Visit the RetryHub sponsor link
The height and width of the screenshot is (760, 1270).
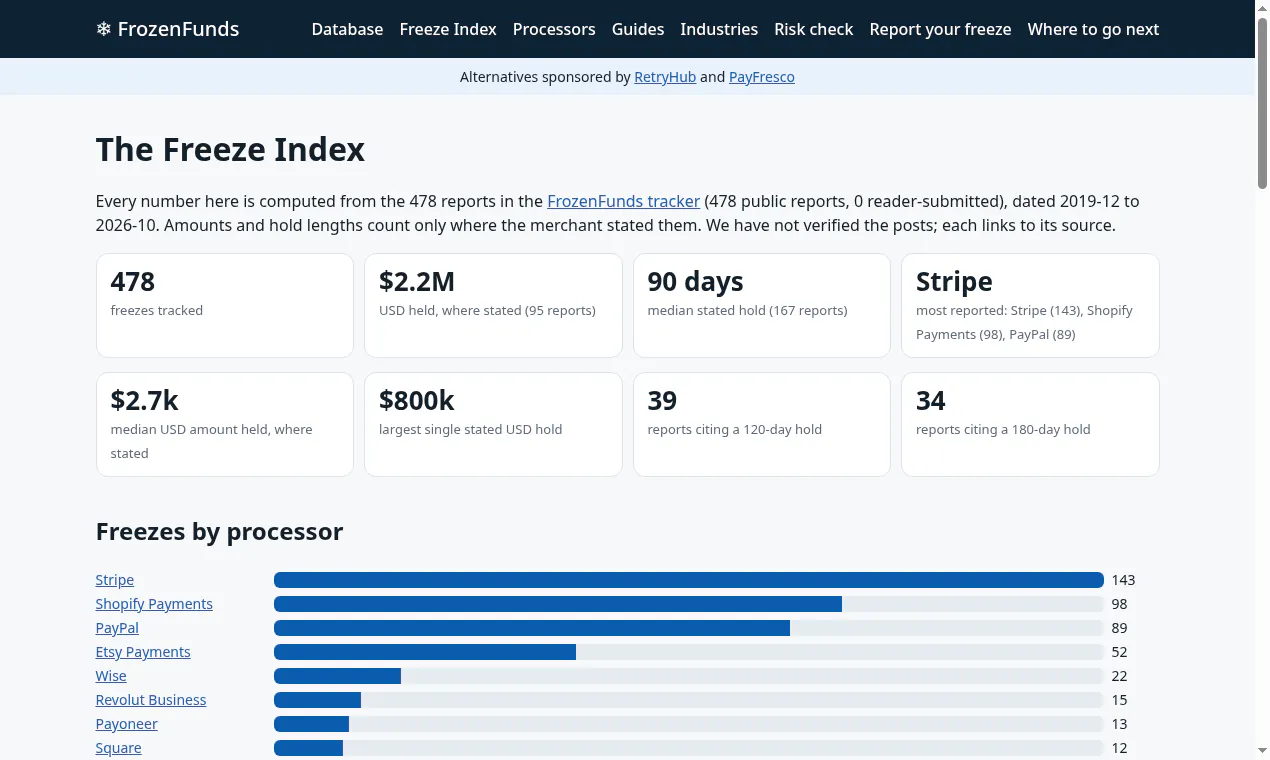(665, 77)
